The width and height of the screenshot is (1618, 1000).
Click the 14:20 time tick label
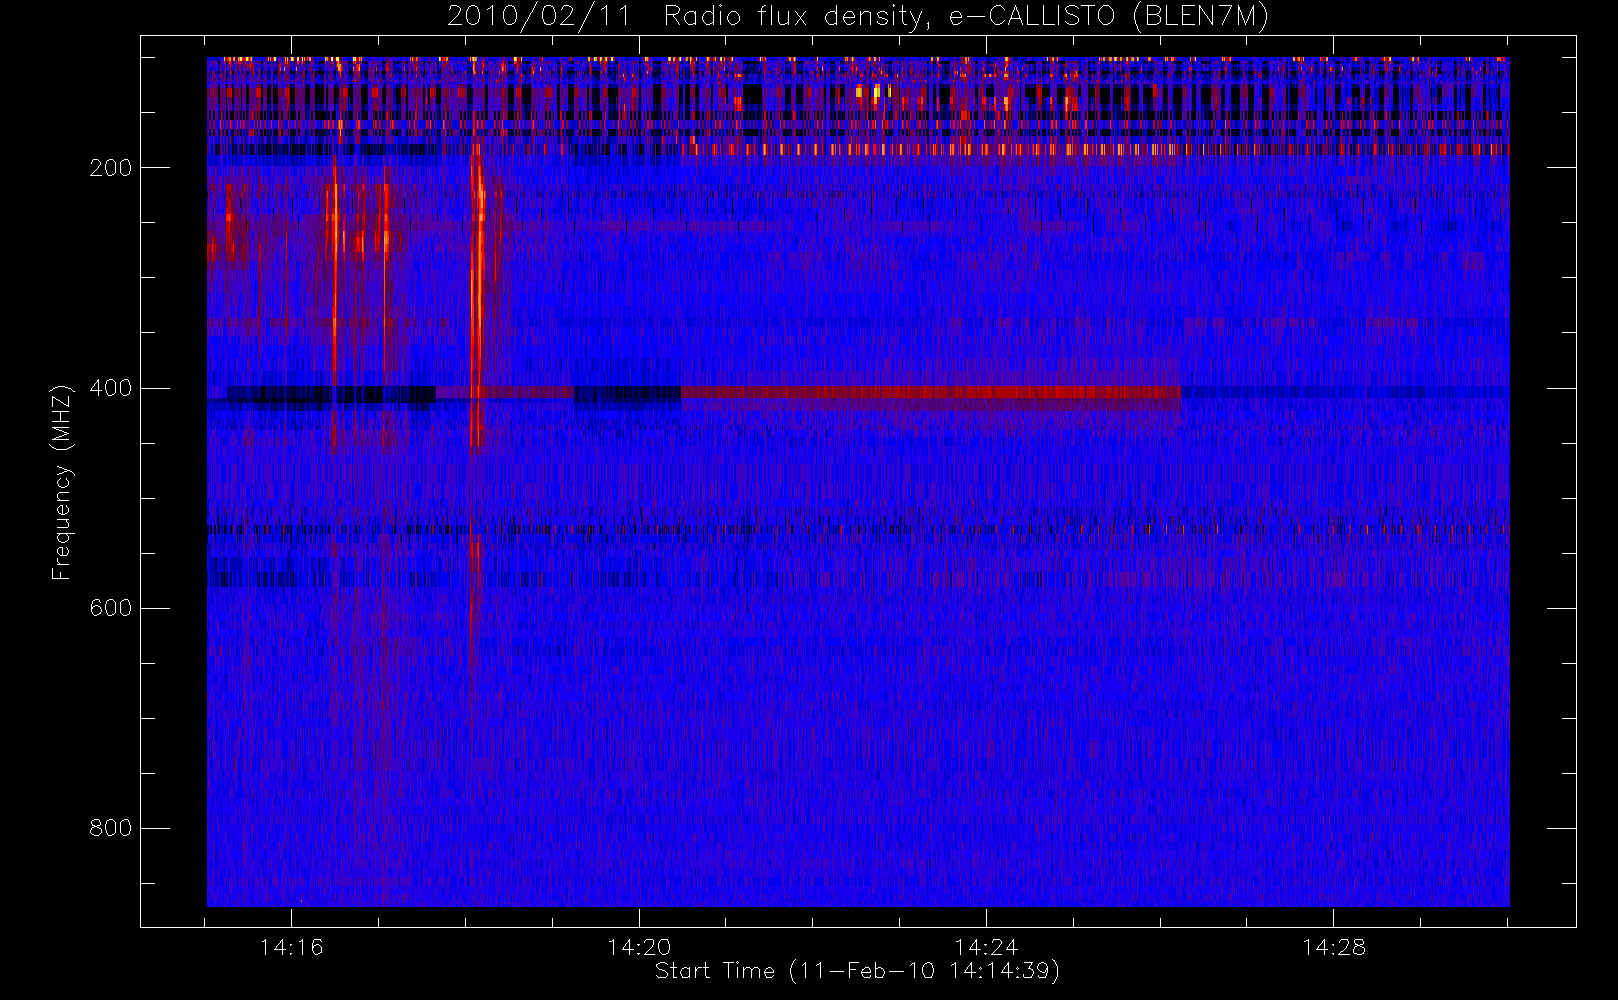point(639,947)
